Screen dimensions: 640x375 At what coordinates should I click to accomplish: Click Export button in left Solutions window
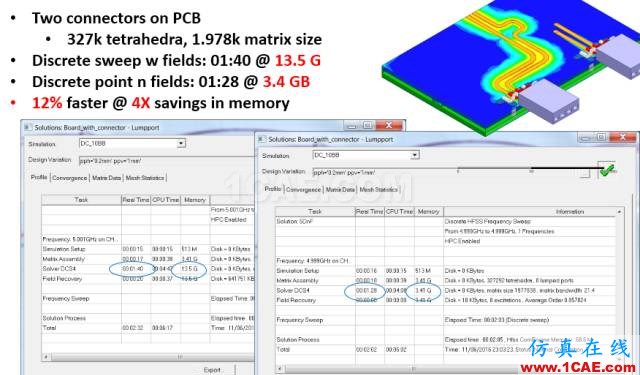point(213,370)
